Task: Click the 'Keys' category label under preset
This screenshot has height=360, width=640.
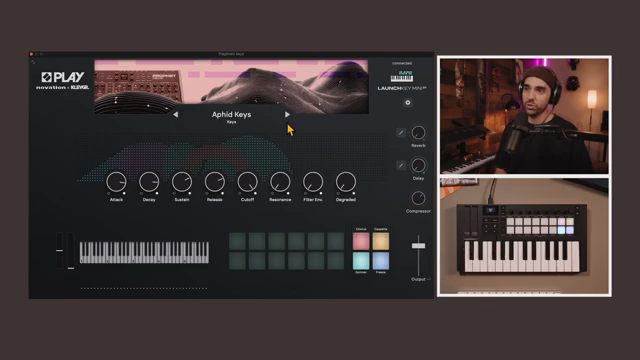Action: (x=231, y=122)
